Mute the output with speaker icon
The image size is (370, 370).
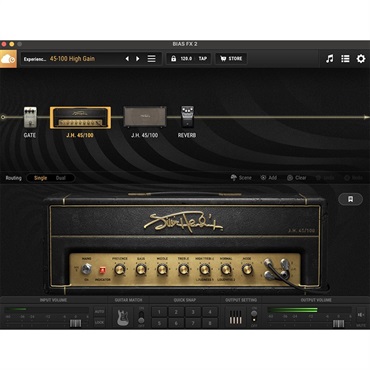[361, 315]
